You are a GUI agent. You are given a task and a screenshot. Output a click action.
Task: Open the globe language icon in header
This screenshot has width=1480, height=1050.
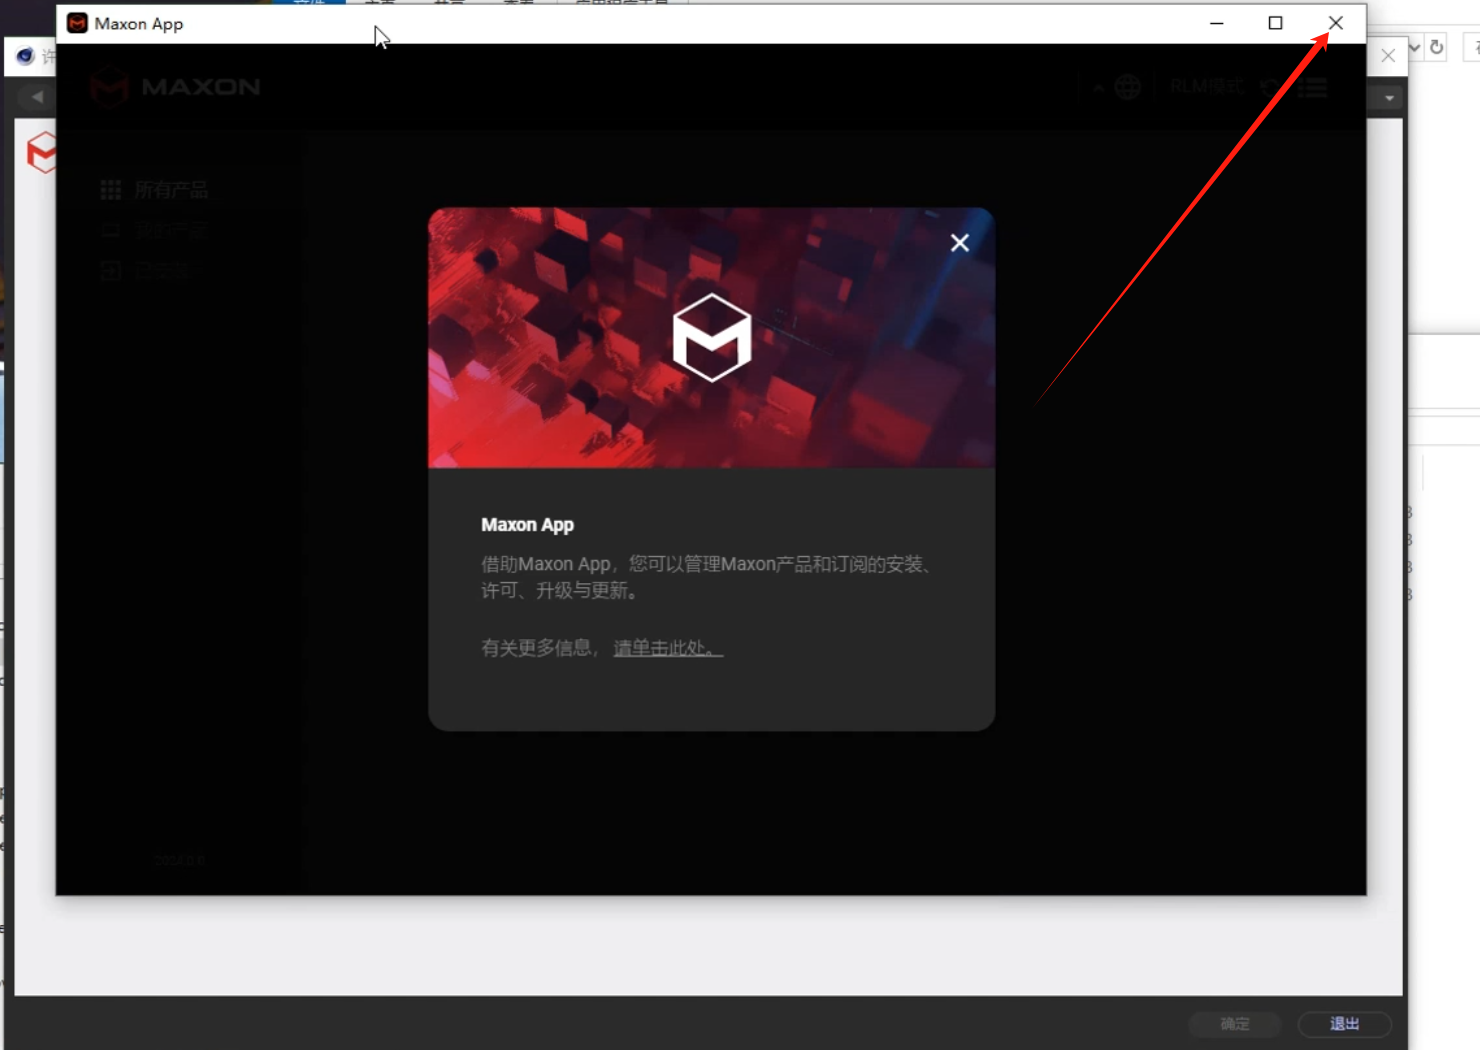click(1128, 88)
